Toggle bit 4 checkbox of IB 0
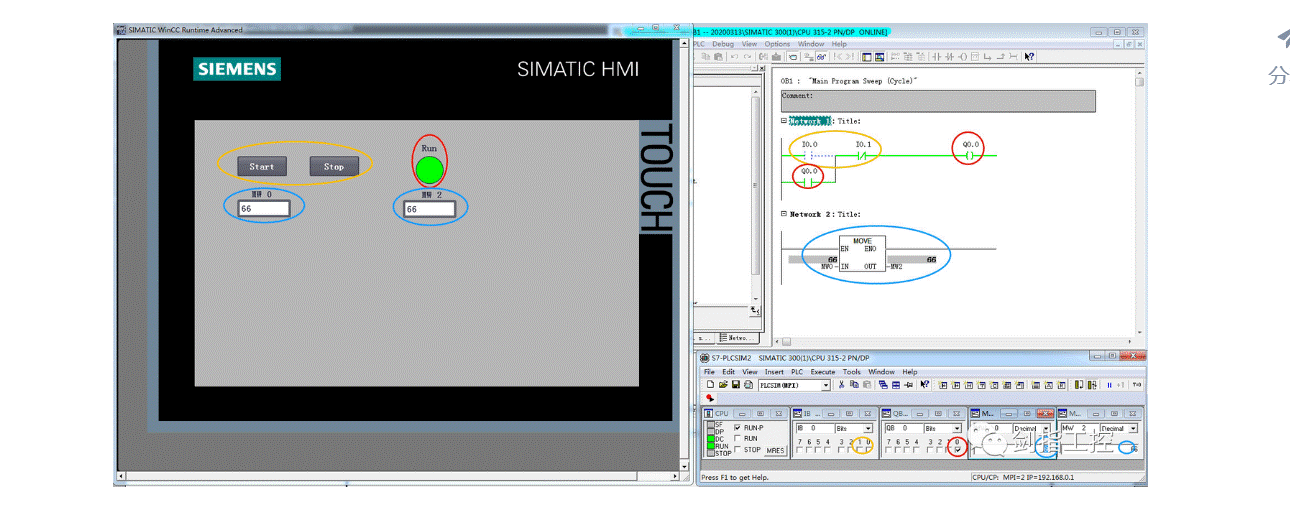The width and height of the screenshot is (1290, 512). coord(827,450)
